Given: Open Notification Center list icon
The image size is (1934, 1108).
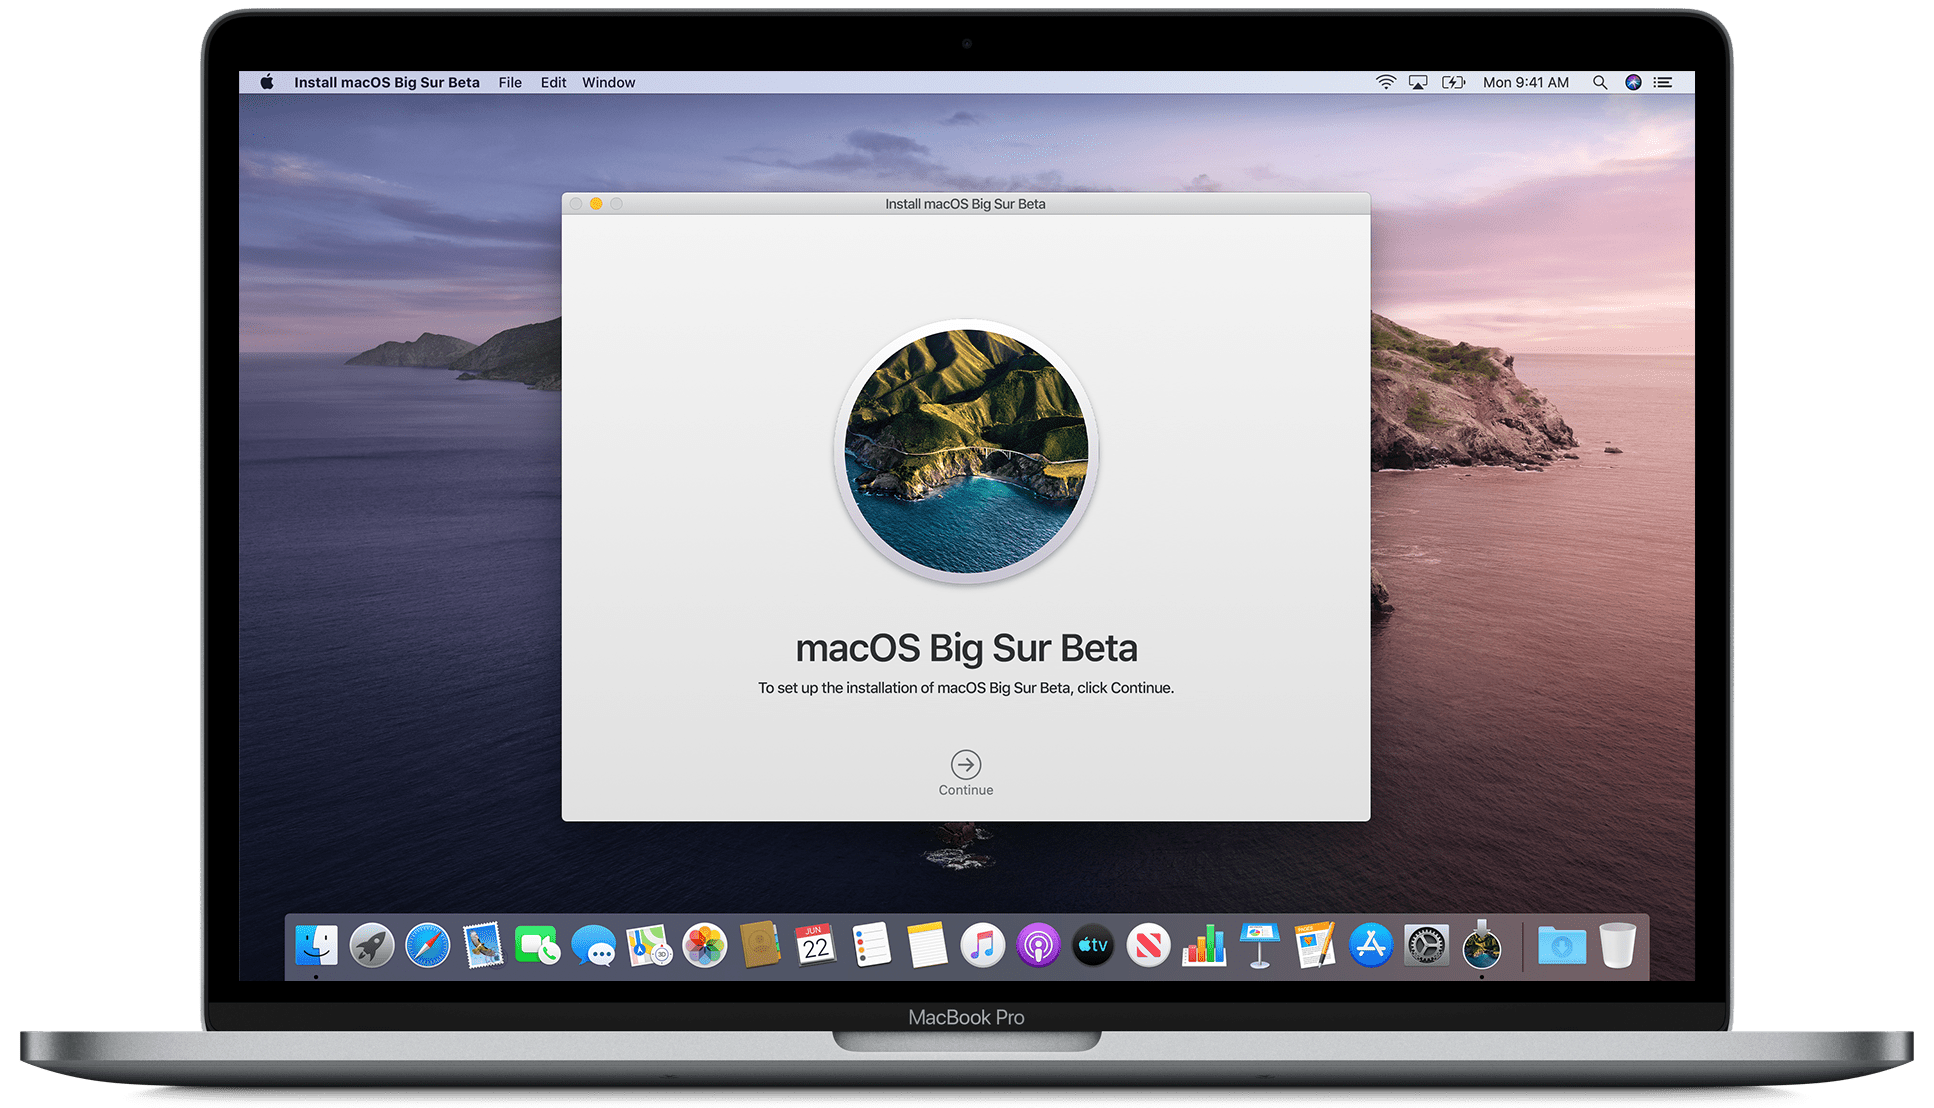Looking at the screenshot, I should coord(1662,82).
